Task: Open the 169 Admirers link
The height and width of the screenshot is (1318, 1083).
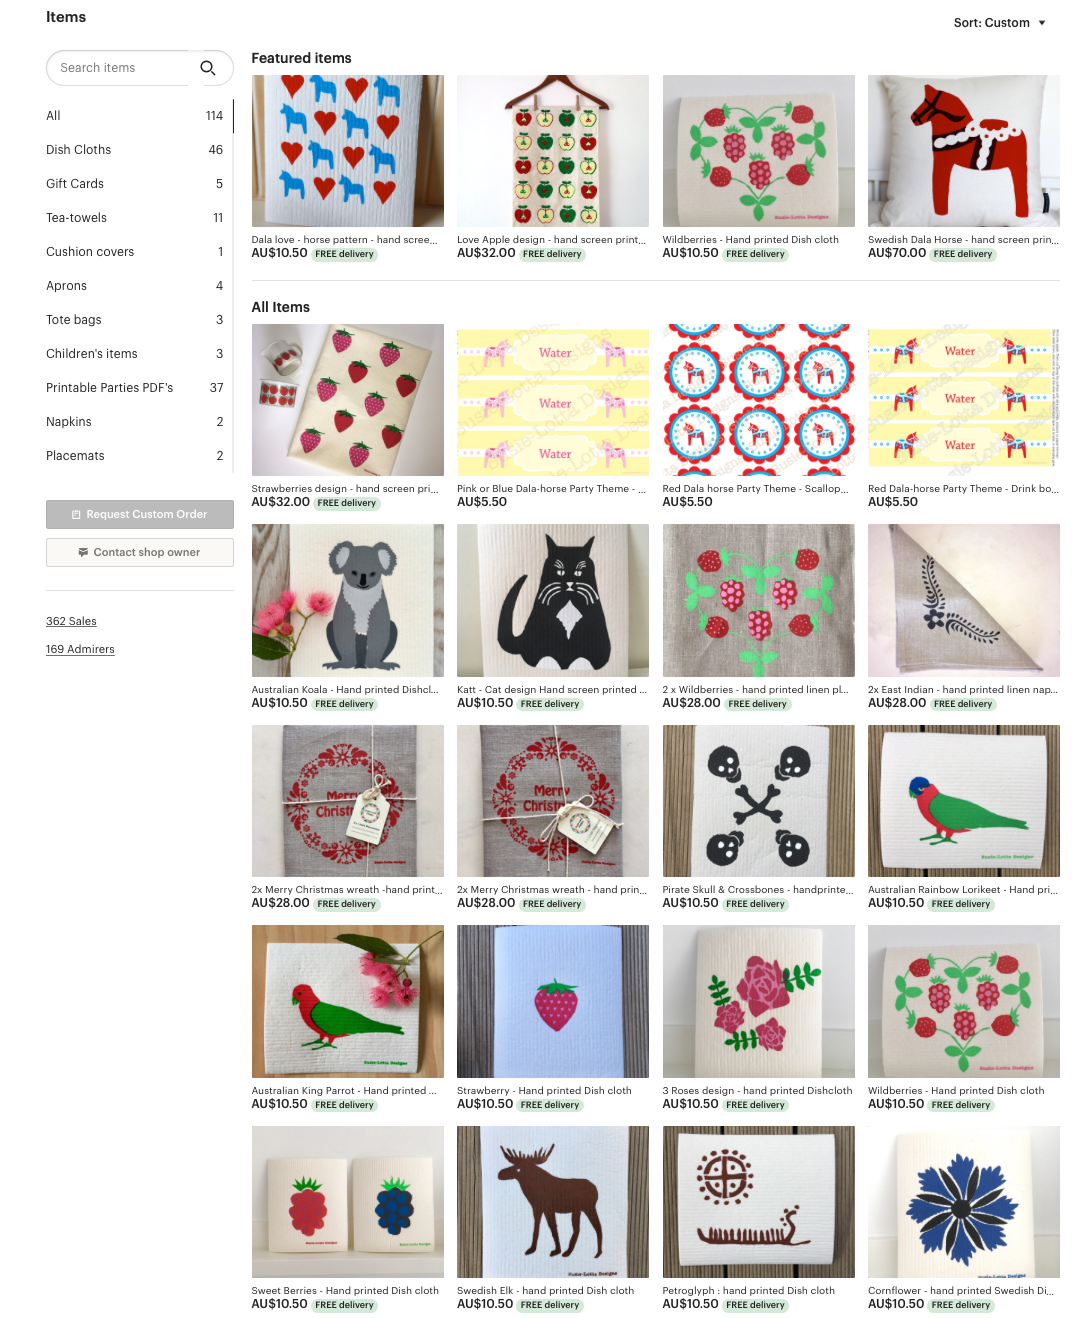Action: (x=80, y=649)
